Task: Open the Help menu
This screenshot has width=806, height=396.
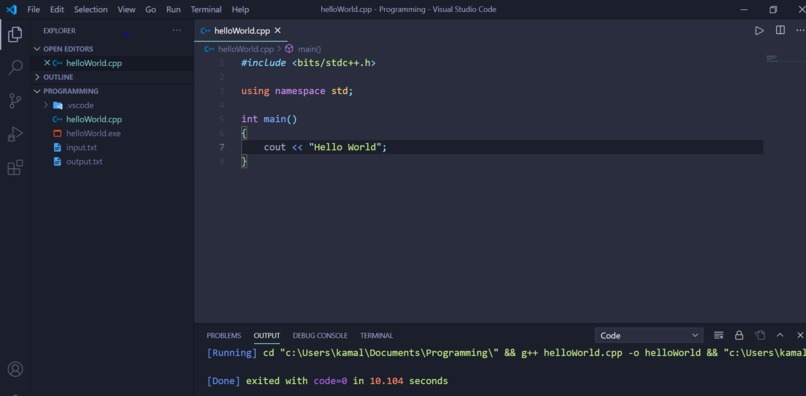Action: [x=240, y=9]
